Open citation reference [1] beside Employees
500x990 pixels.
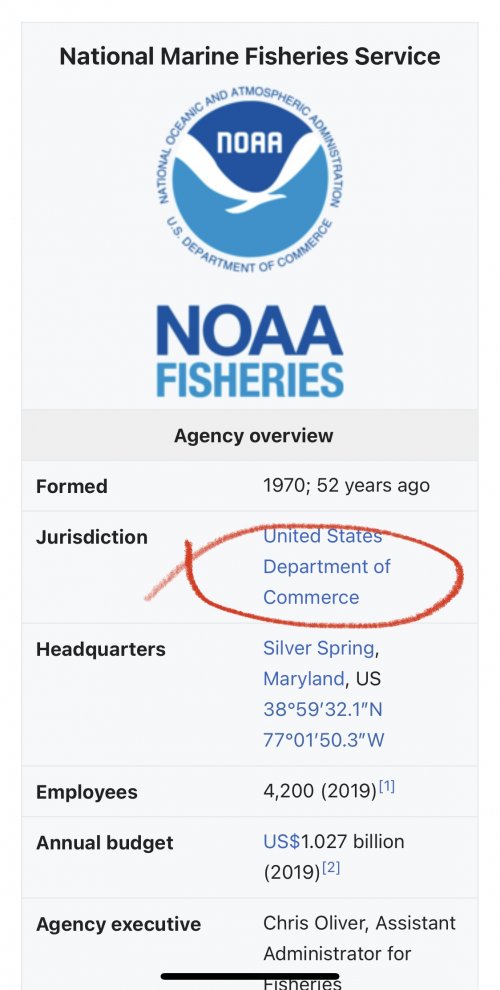click(x=387, y=787)
